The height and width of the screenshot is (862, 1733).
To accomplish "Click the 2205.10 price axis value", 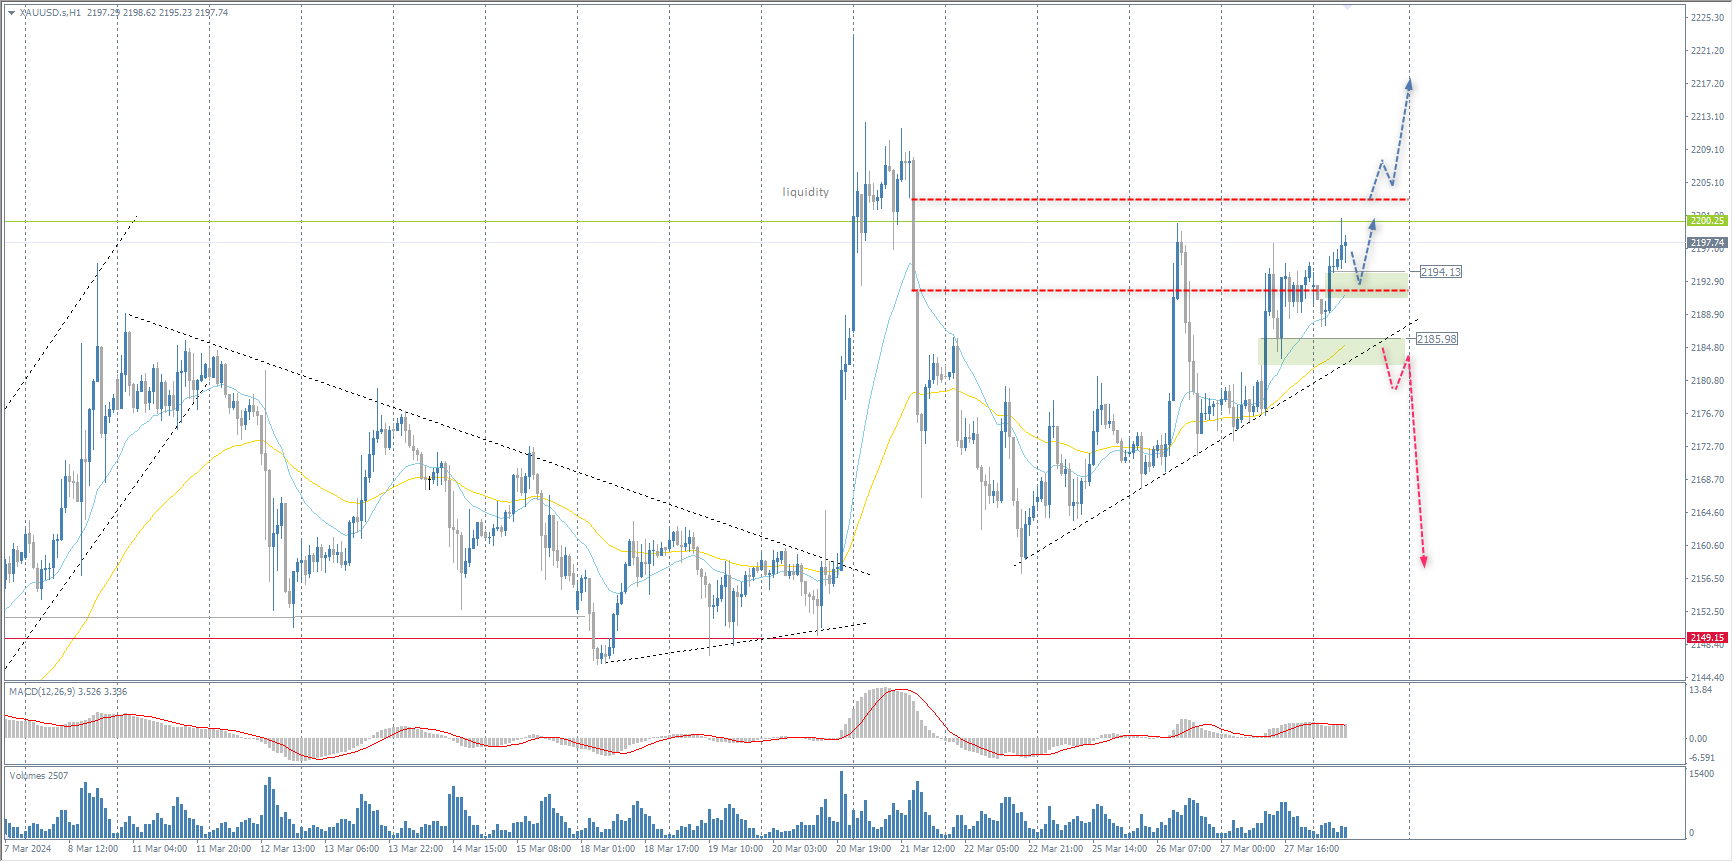I will pos(1707,183).
